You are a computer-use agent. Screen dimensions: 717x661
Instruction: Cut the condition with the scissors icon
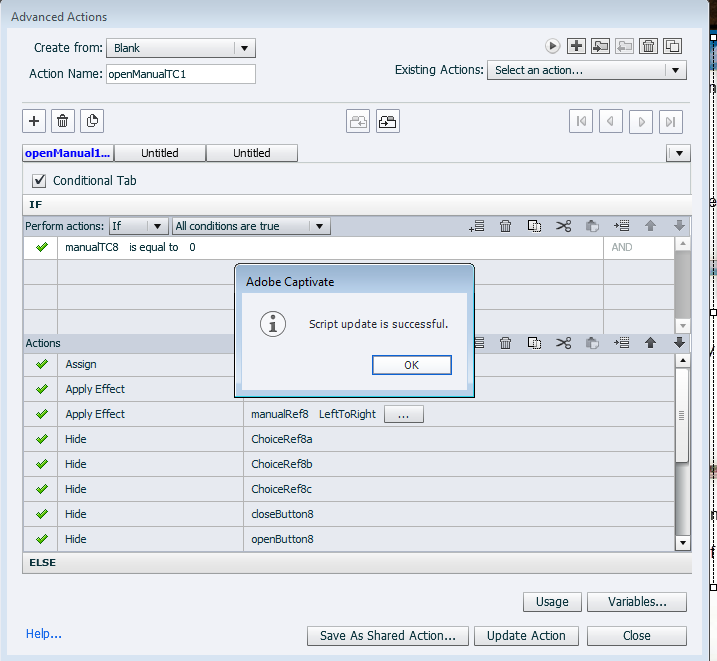(x=563, y=226)
